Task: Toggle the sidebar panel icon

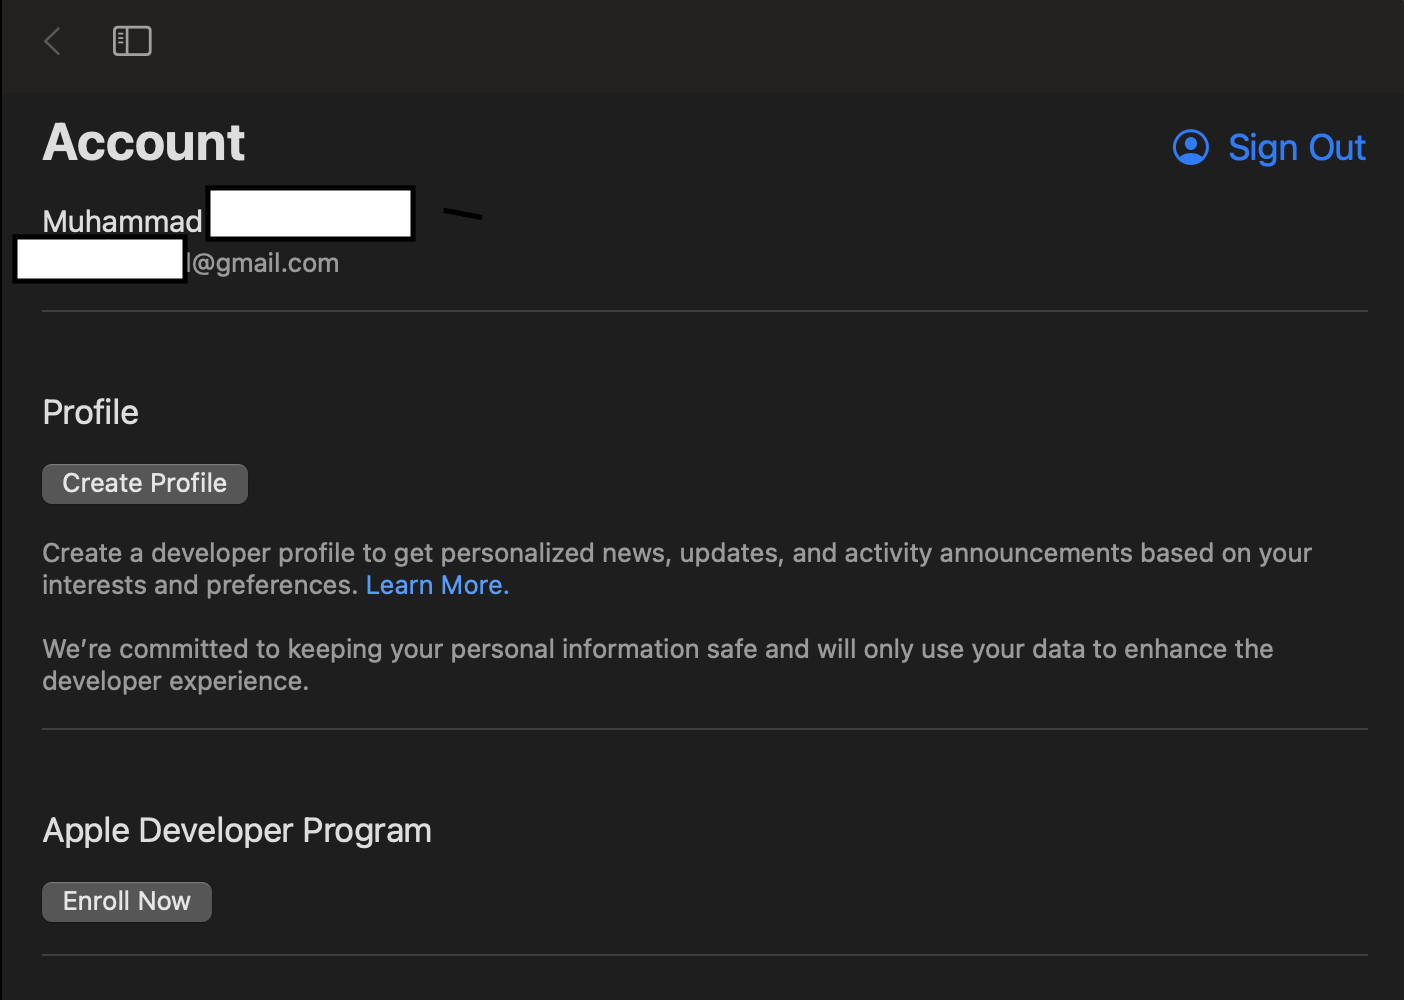Action: pos(132,41)
